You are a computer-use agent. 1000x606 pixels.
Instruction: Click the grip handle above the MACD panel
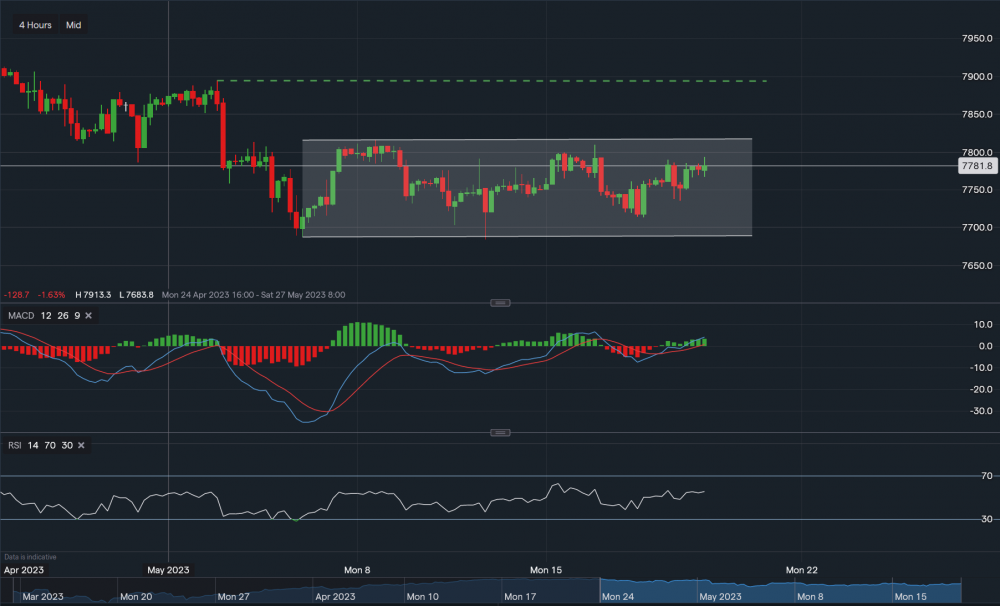(x=500, y=302)
